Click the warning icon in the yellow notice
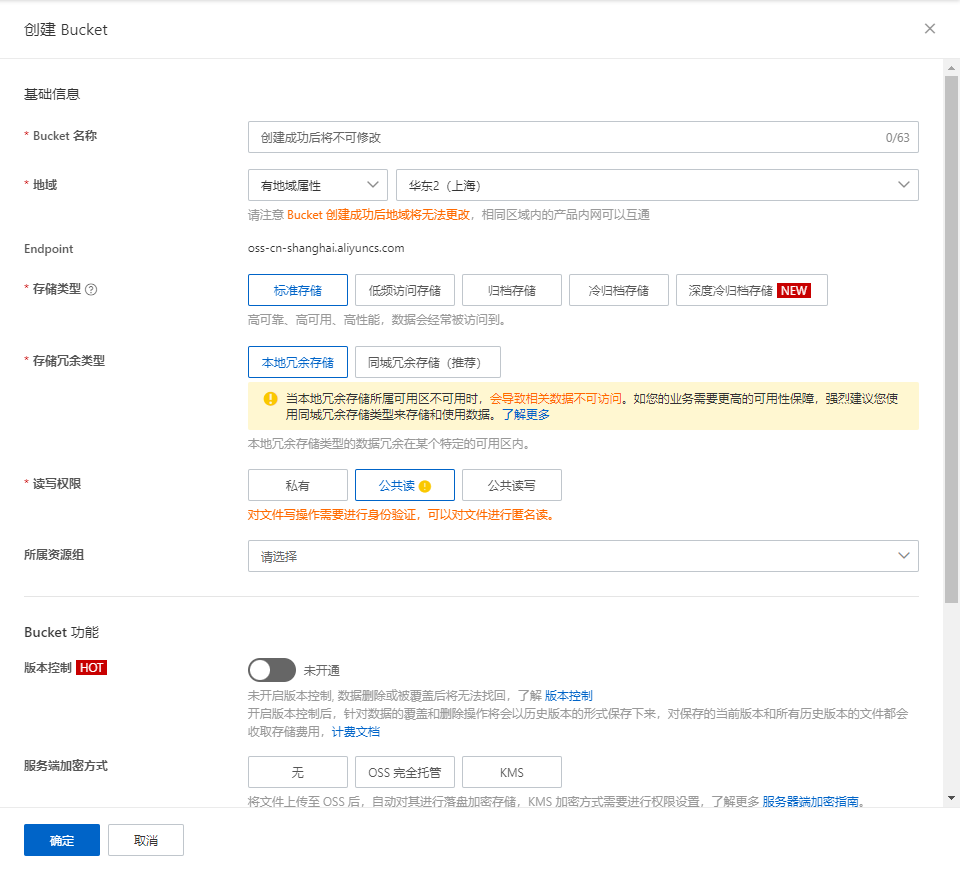The image size is (960, 871). pos(270,398)
